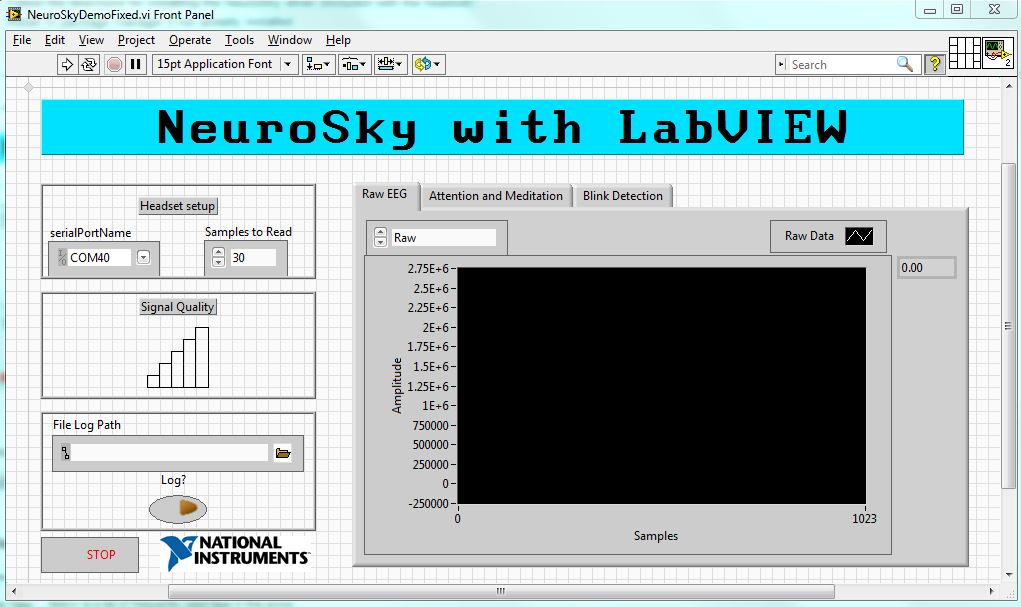
Task: Toggle the Log? button
Action: coord(178,509)
